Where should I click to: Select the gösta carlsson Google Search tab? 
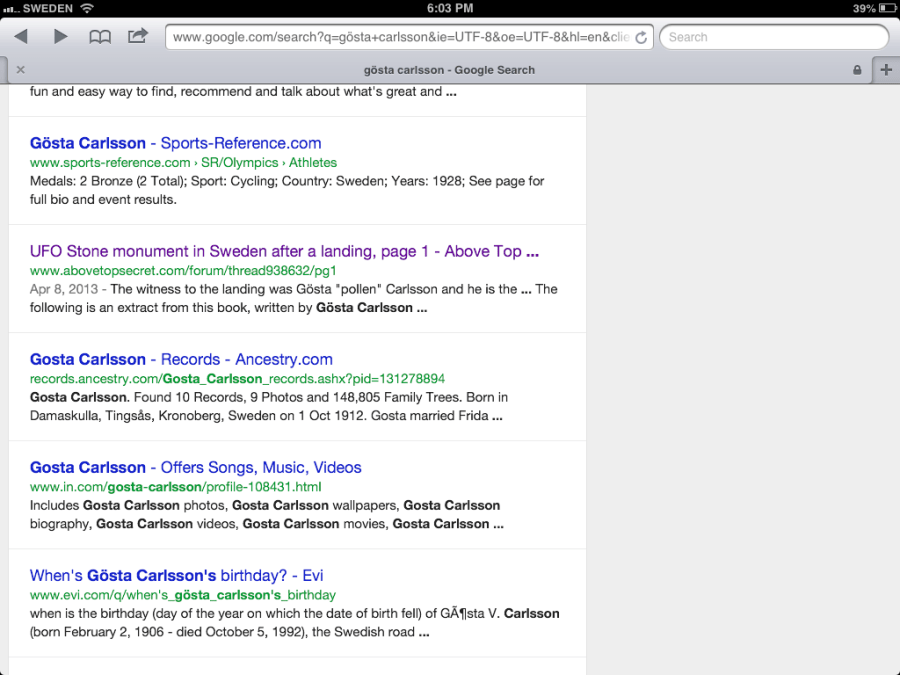(x=449, y=70)
